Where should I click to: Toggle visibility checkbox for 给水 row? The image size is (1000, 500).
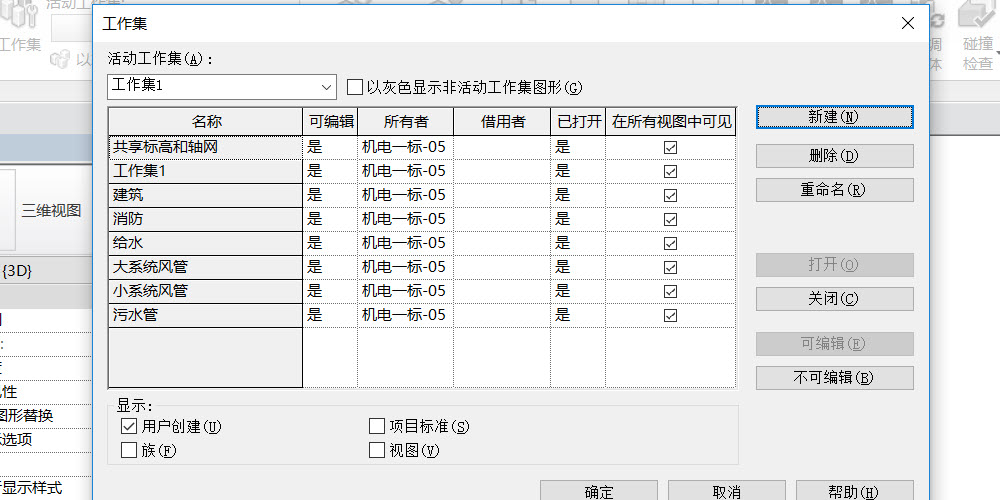click(x=670, y=243)
